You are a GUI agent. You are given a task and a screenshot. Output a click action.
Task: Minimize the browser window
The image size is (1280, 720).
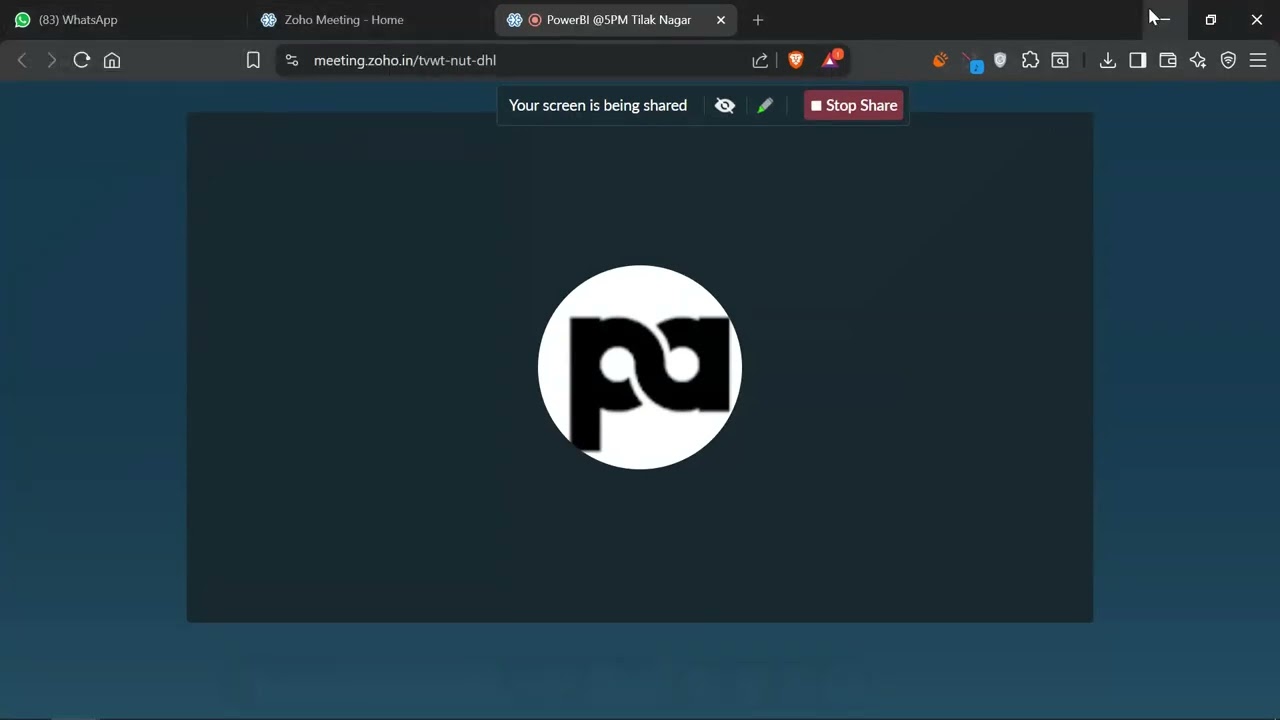click(x=1164, y=20)
